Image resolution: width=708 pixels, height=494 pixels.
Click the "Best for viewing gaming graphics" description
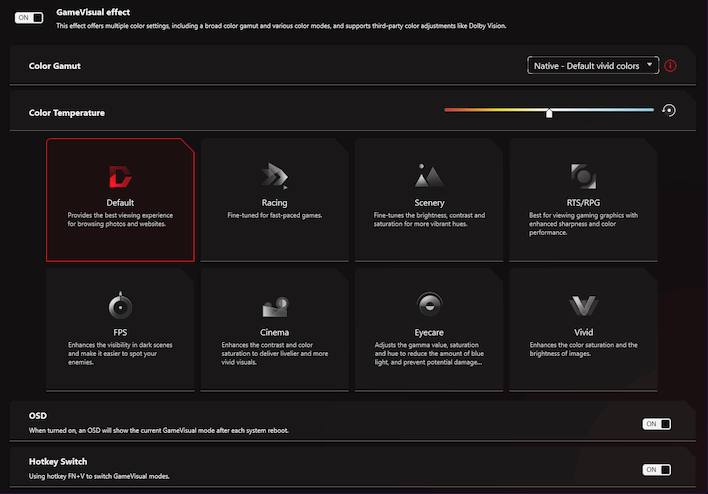(583, 224)
